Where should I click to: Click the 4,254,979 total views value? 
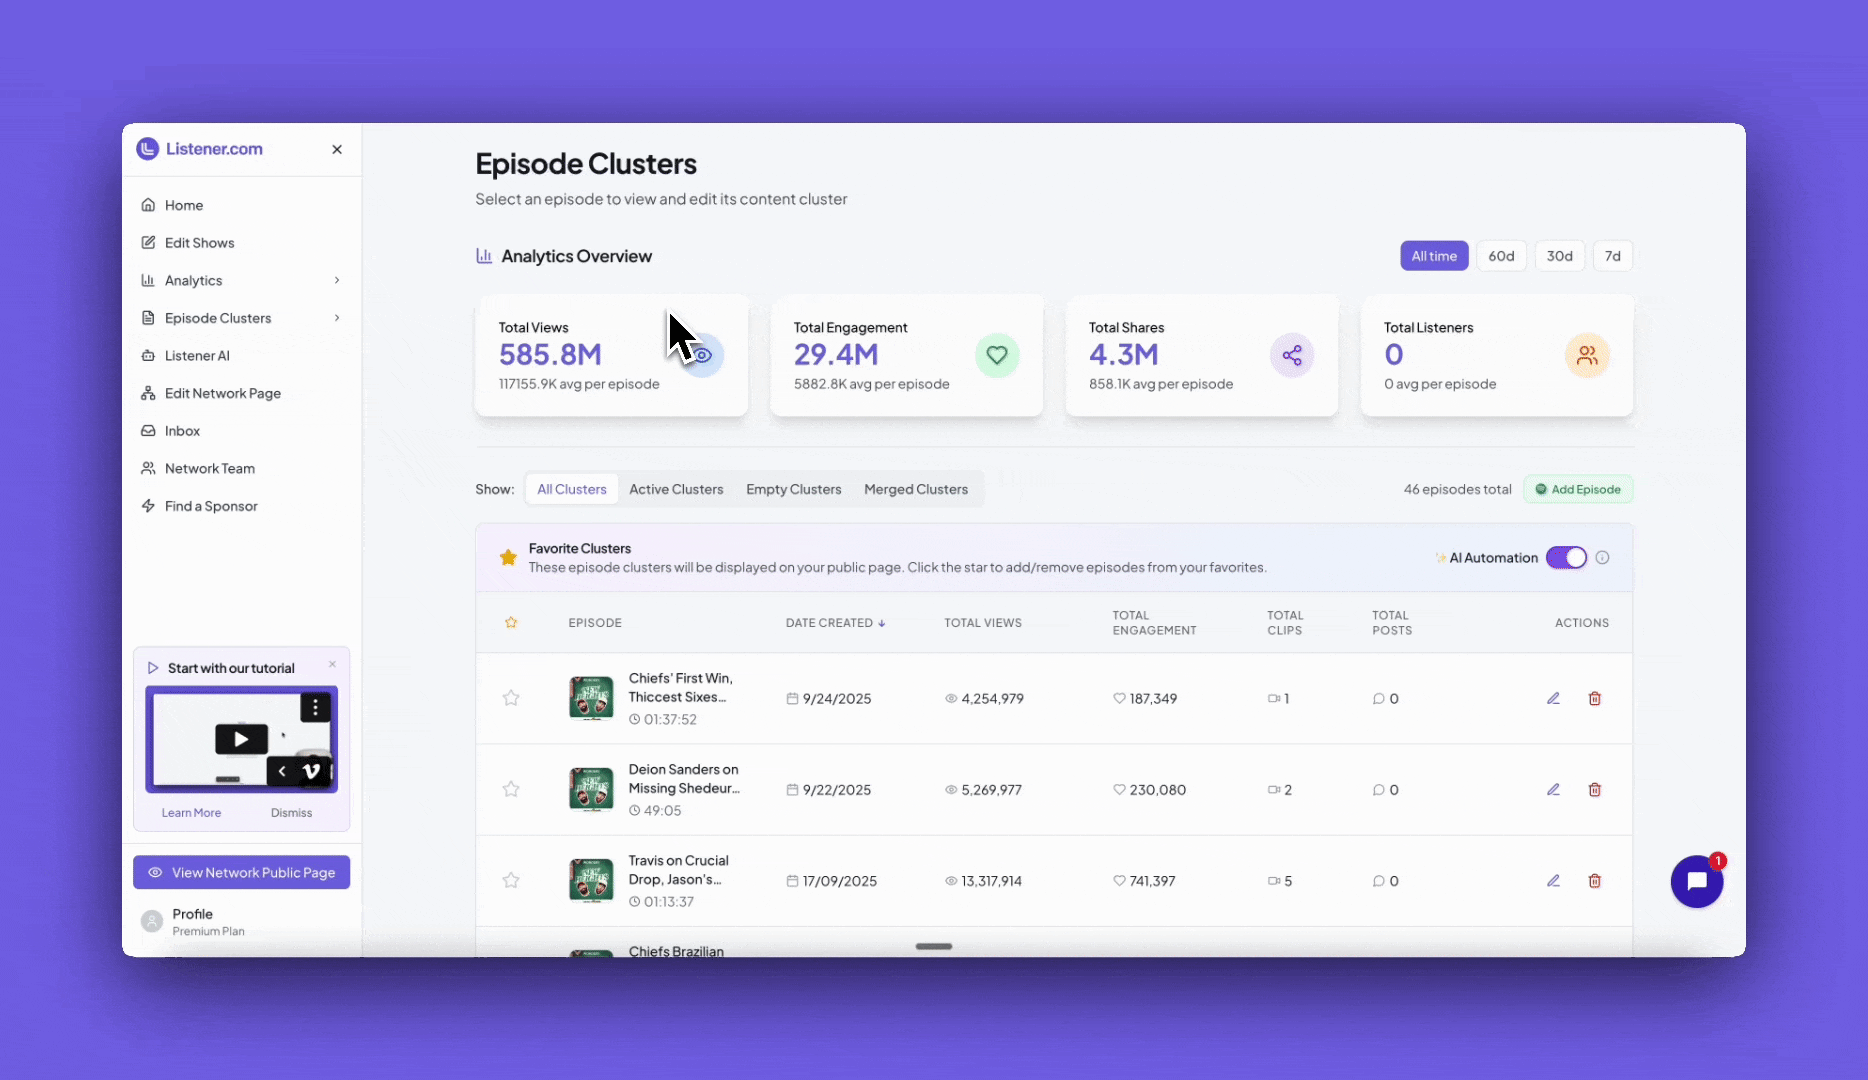(x=992, y=699)
